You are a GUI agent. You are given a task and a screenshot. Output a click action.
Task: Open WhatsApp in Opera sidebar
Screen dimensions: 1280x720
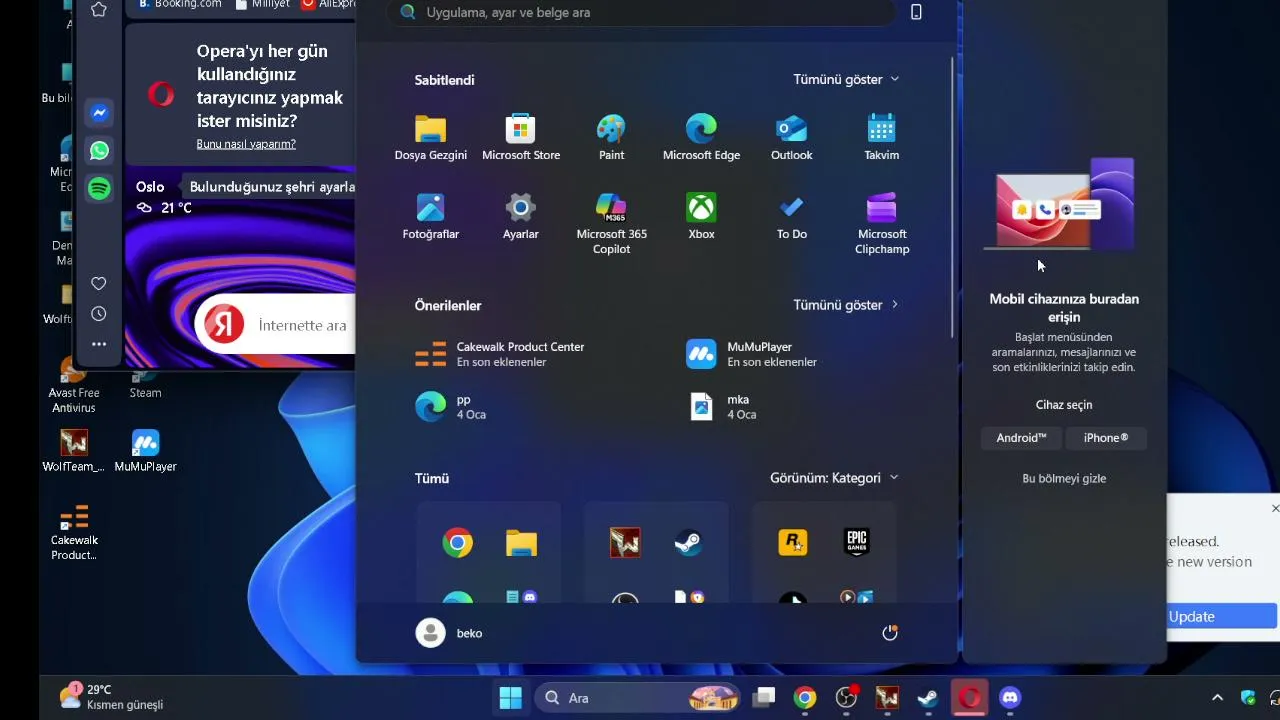99,151
